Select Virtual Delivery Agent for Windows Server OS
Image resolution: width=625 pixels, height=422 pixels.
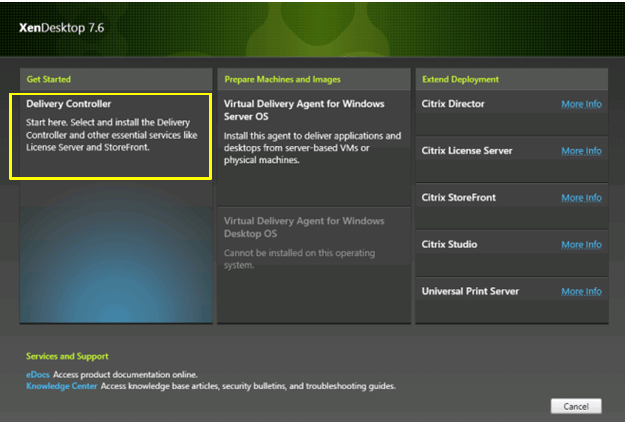[314, 148]
